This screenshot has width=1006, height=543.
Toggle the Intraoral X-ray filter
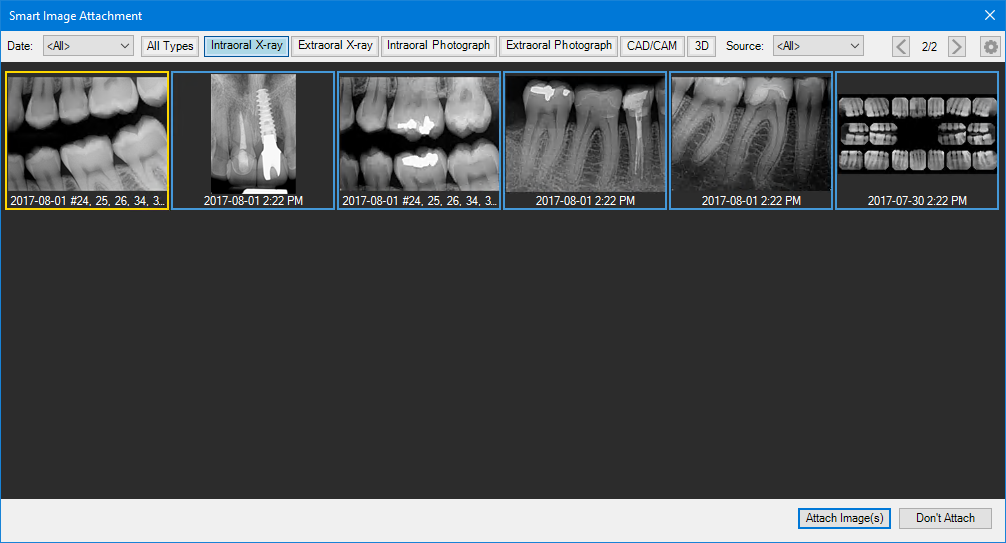246,46
